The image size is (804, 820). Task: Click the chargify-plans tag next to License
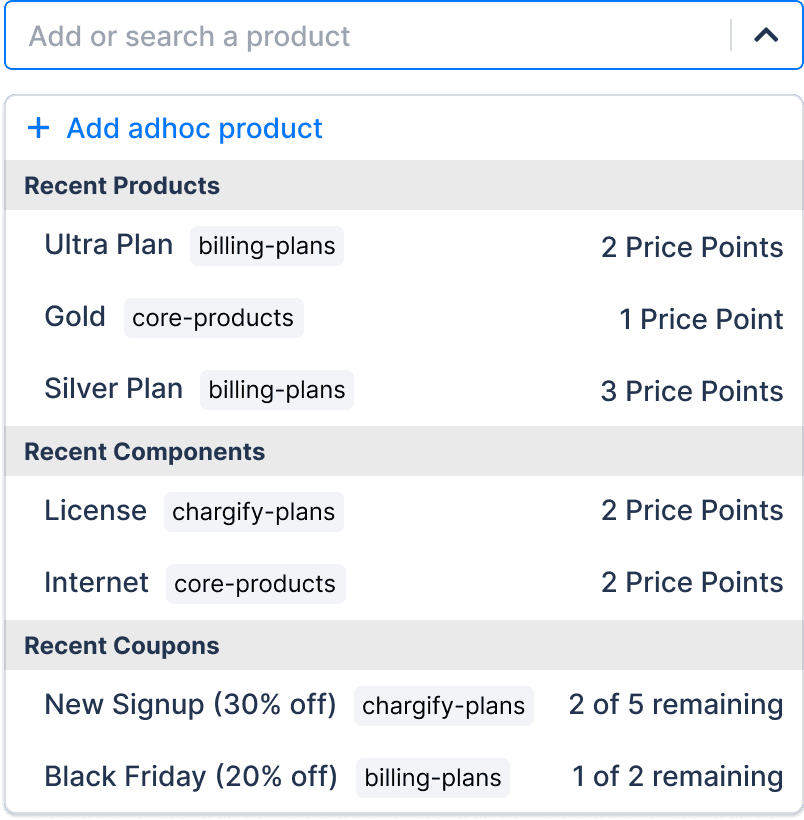click(x=253, y=512)
